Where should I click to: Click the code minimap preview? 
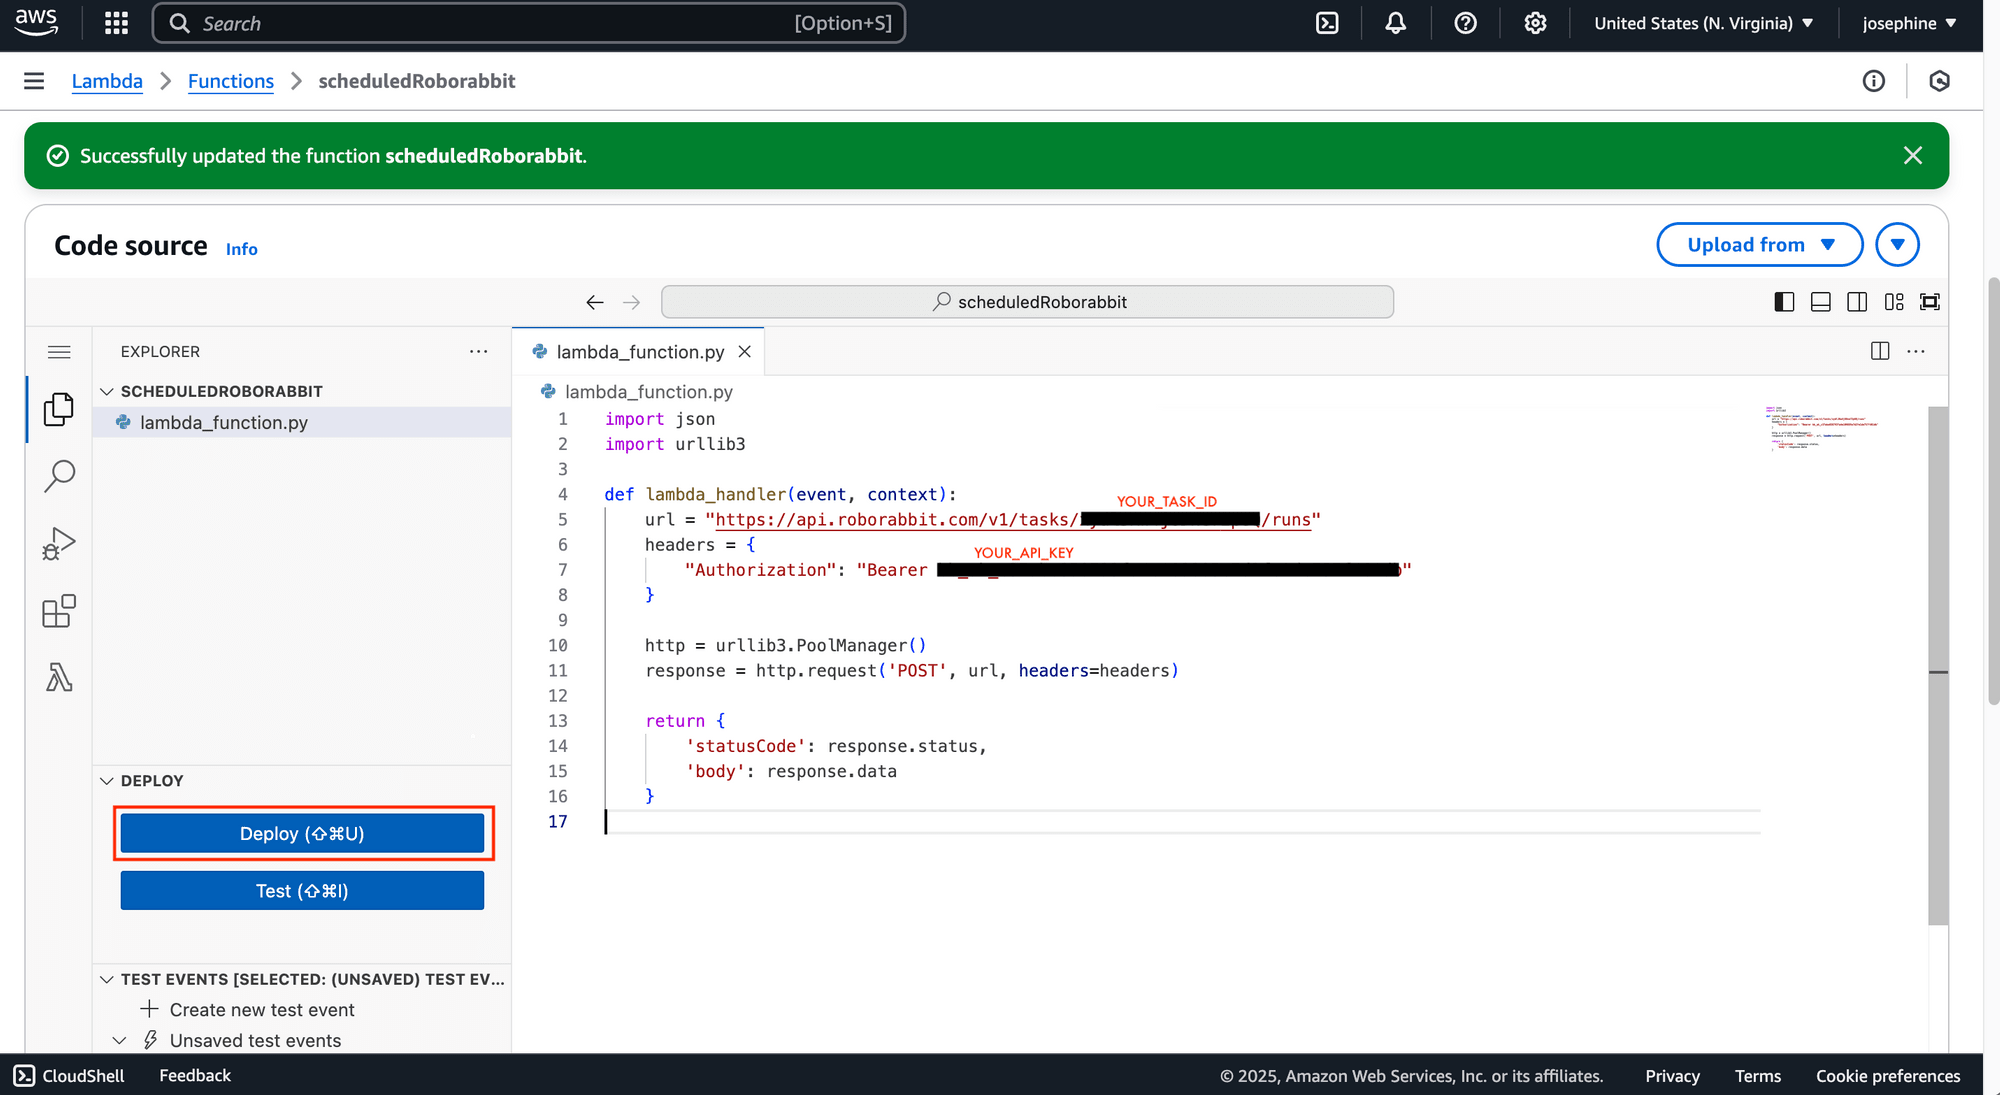pyautogui.click(x=1822, y=429)
